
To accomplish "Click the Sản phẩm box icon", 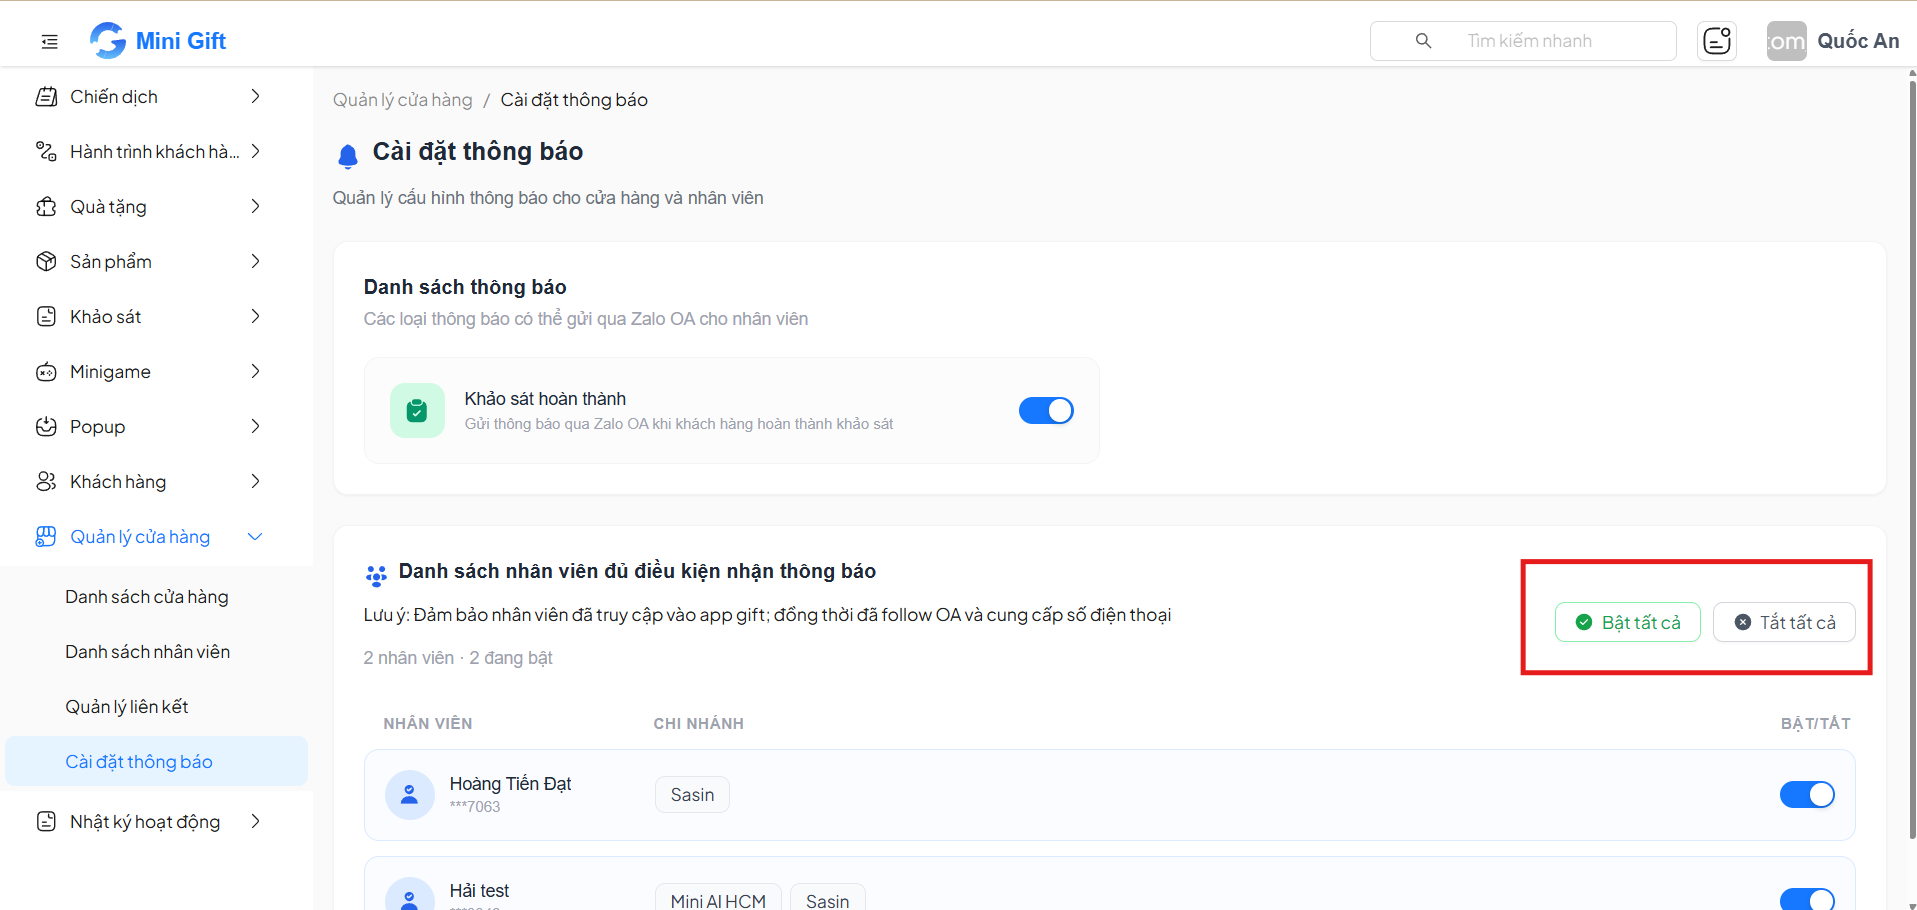I will pos(46,262).
